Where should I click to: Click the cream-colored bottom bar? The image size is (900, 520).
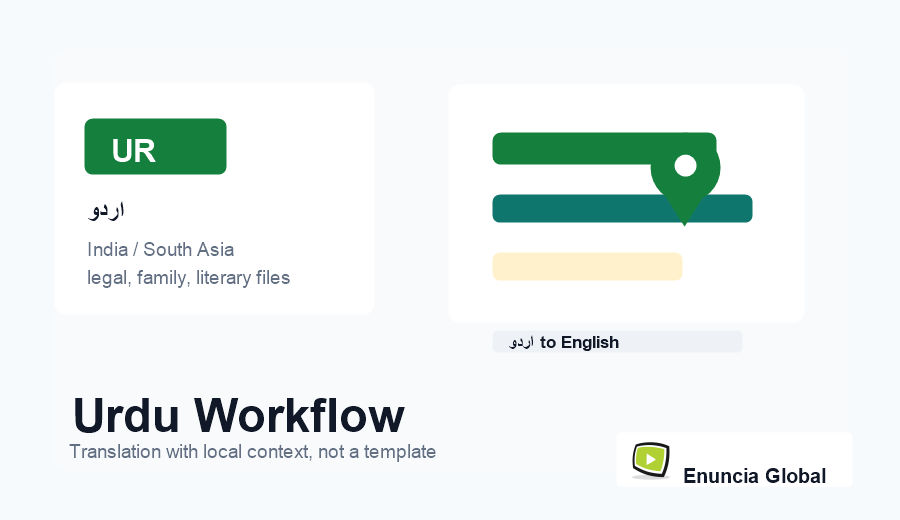[587, 266]
